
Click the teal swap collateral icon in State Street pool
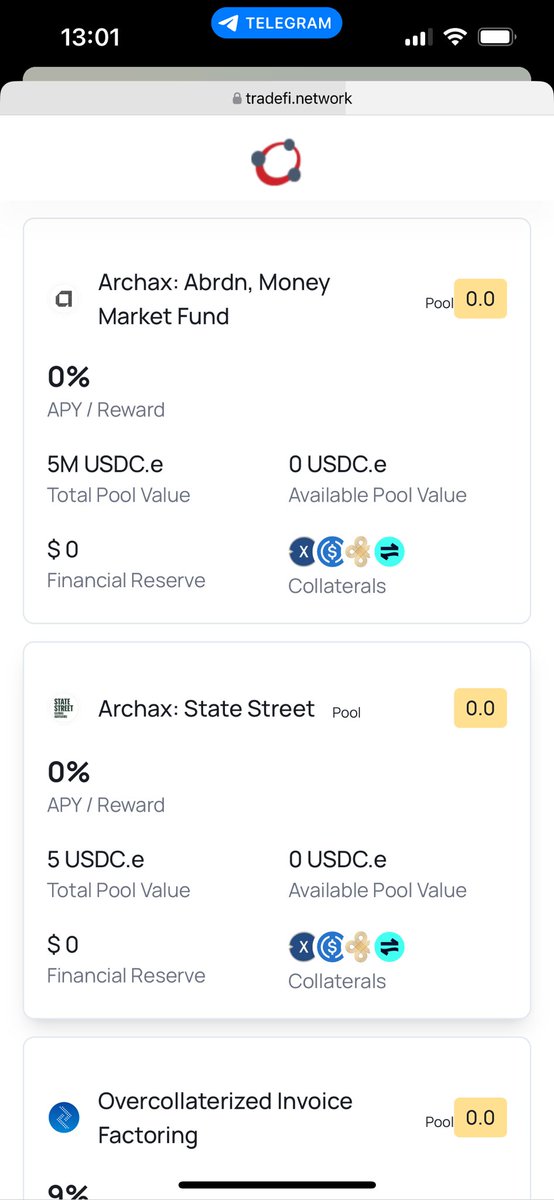tap(389, 946)
